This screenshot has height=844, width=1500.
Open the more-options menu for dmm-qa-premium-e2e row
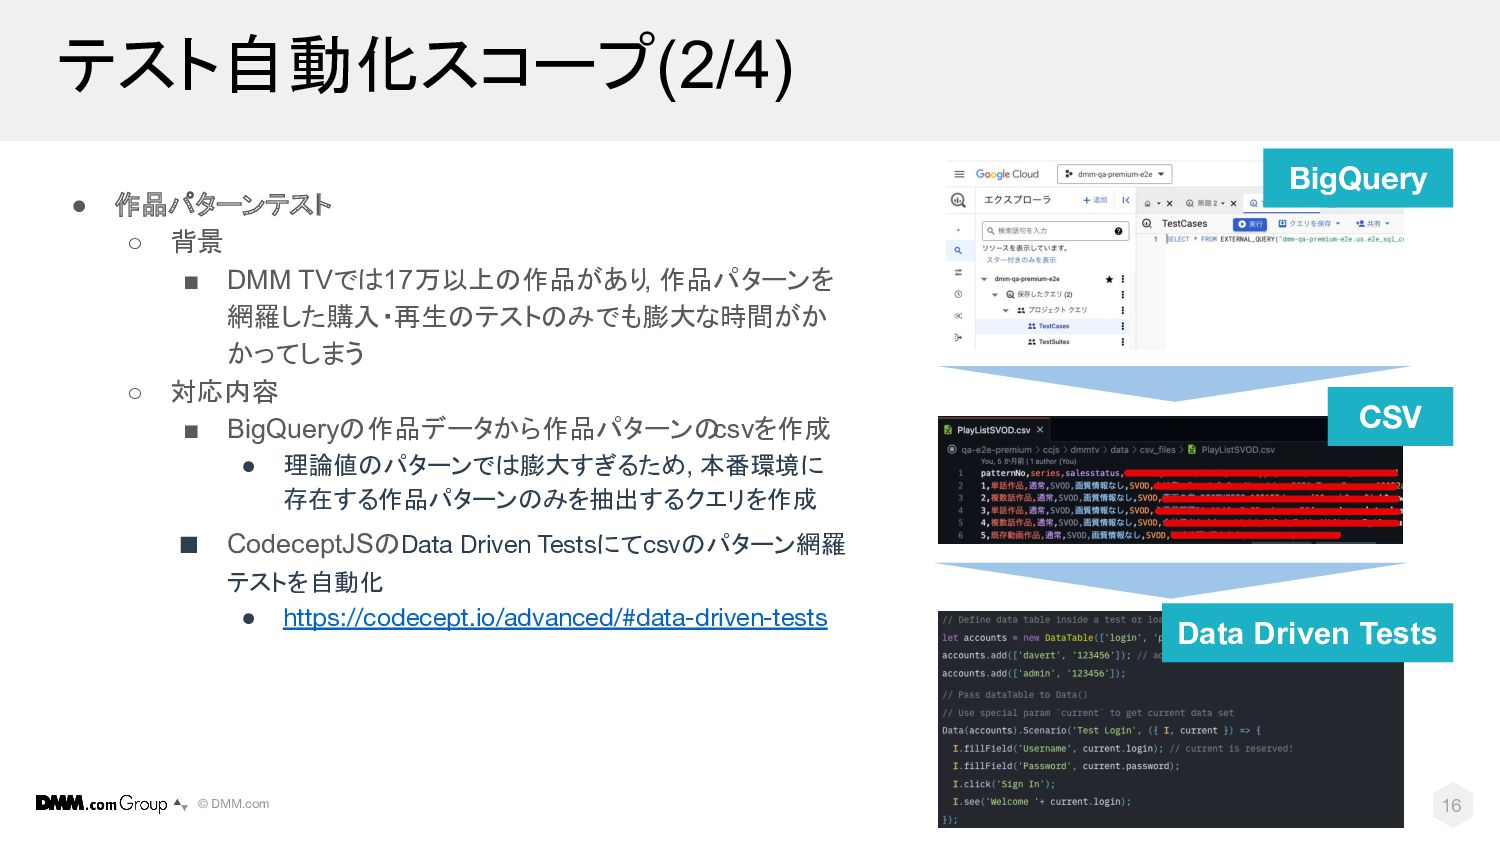click(1123, 279)
